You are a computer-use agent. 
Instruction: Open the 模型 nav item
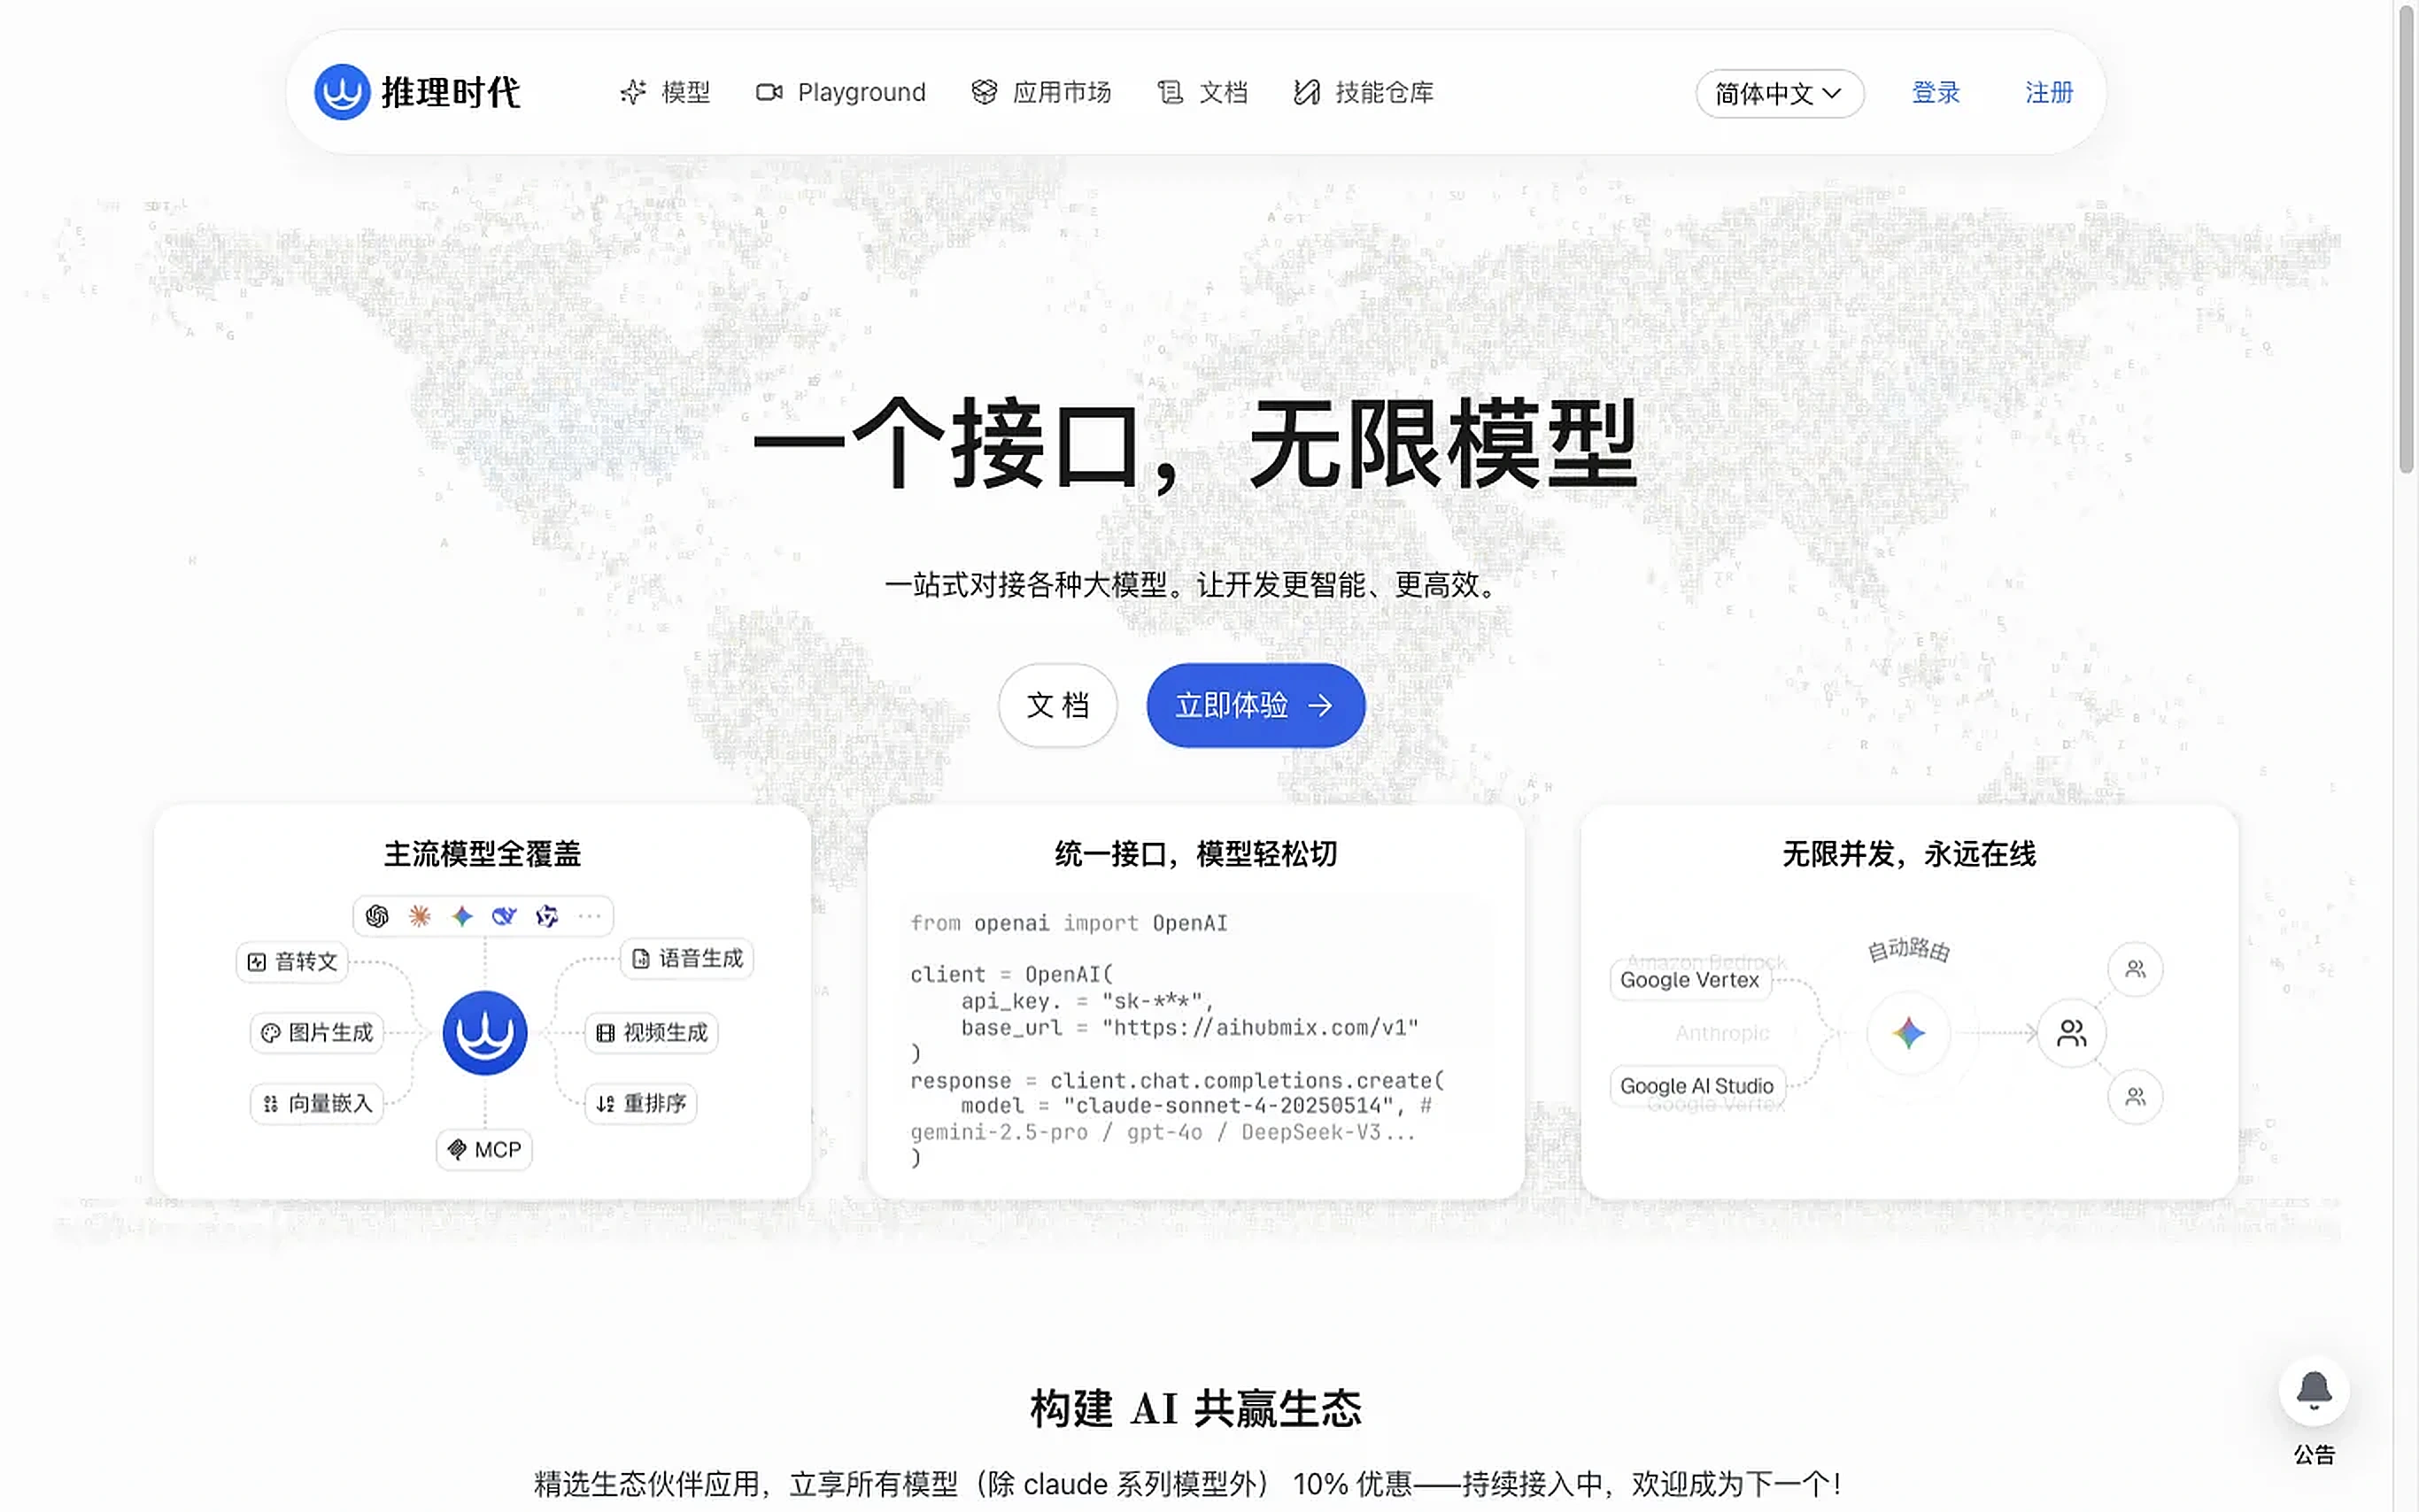[x=665, y=92]
